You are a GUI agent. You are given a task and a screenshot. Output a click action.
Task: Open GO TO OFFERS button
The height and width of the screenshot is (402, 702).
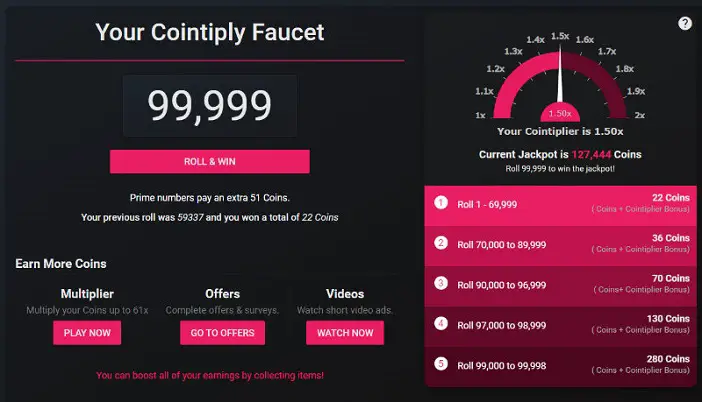click(223, 333)
